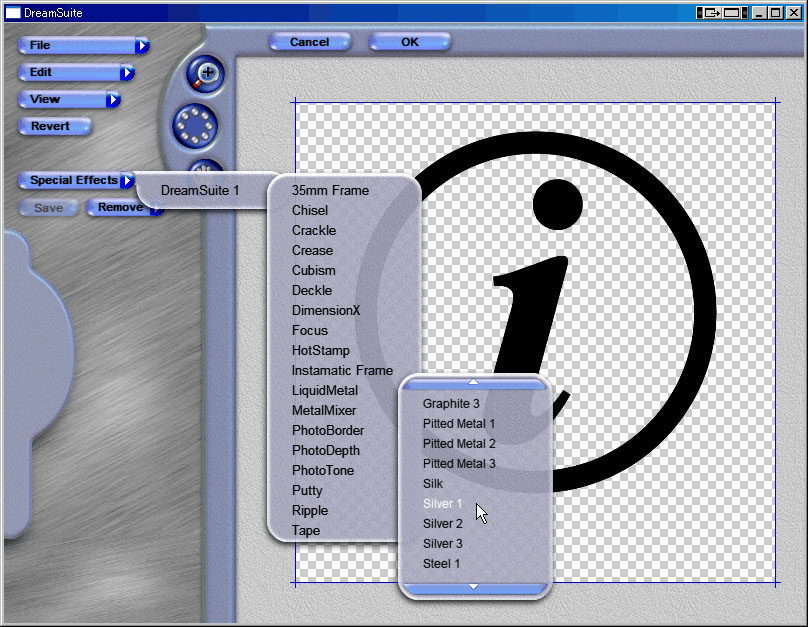The image size is (808, 627).
Task: Choose the Silk preset
Action: (x=433, y=484)
